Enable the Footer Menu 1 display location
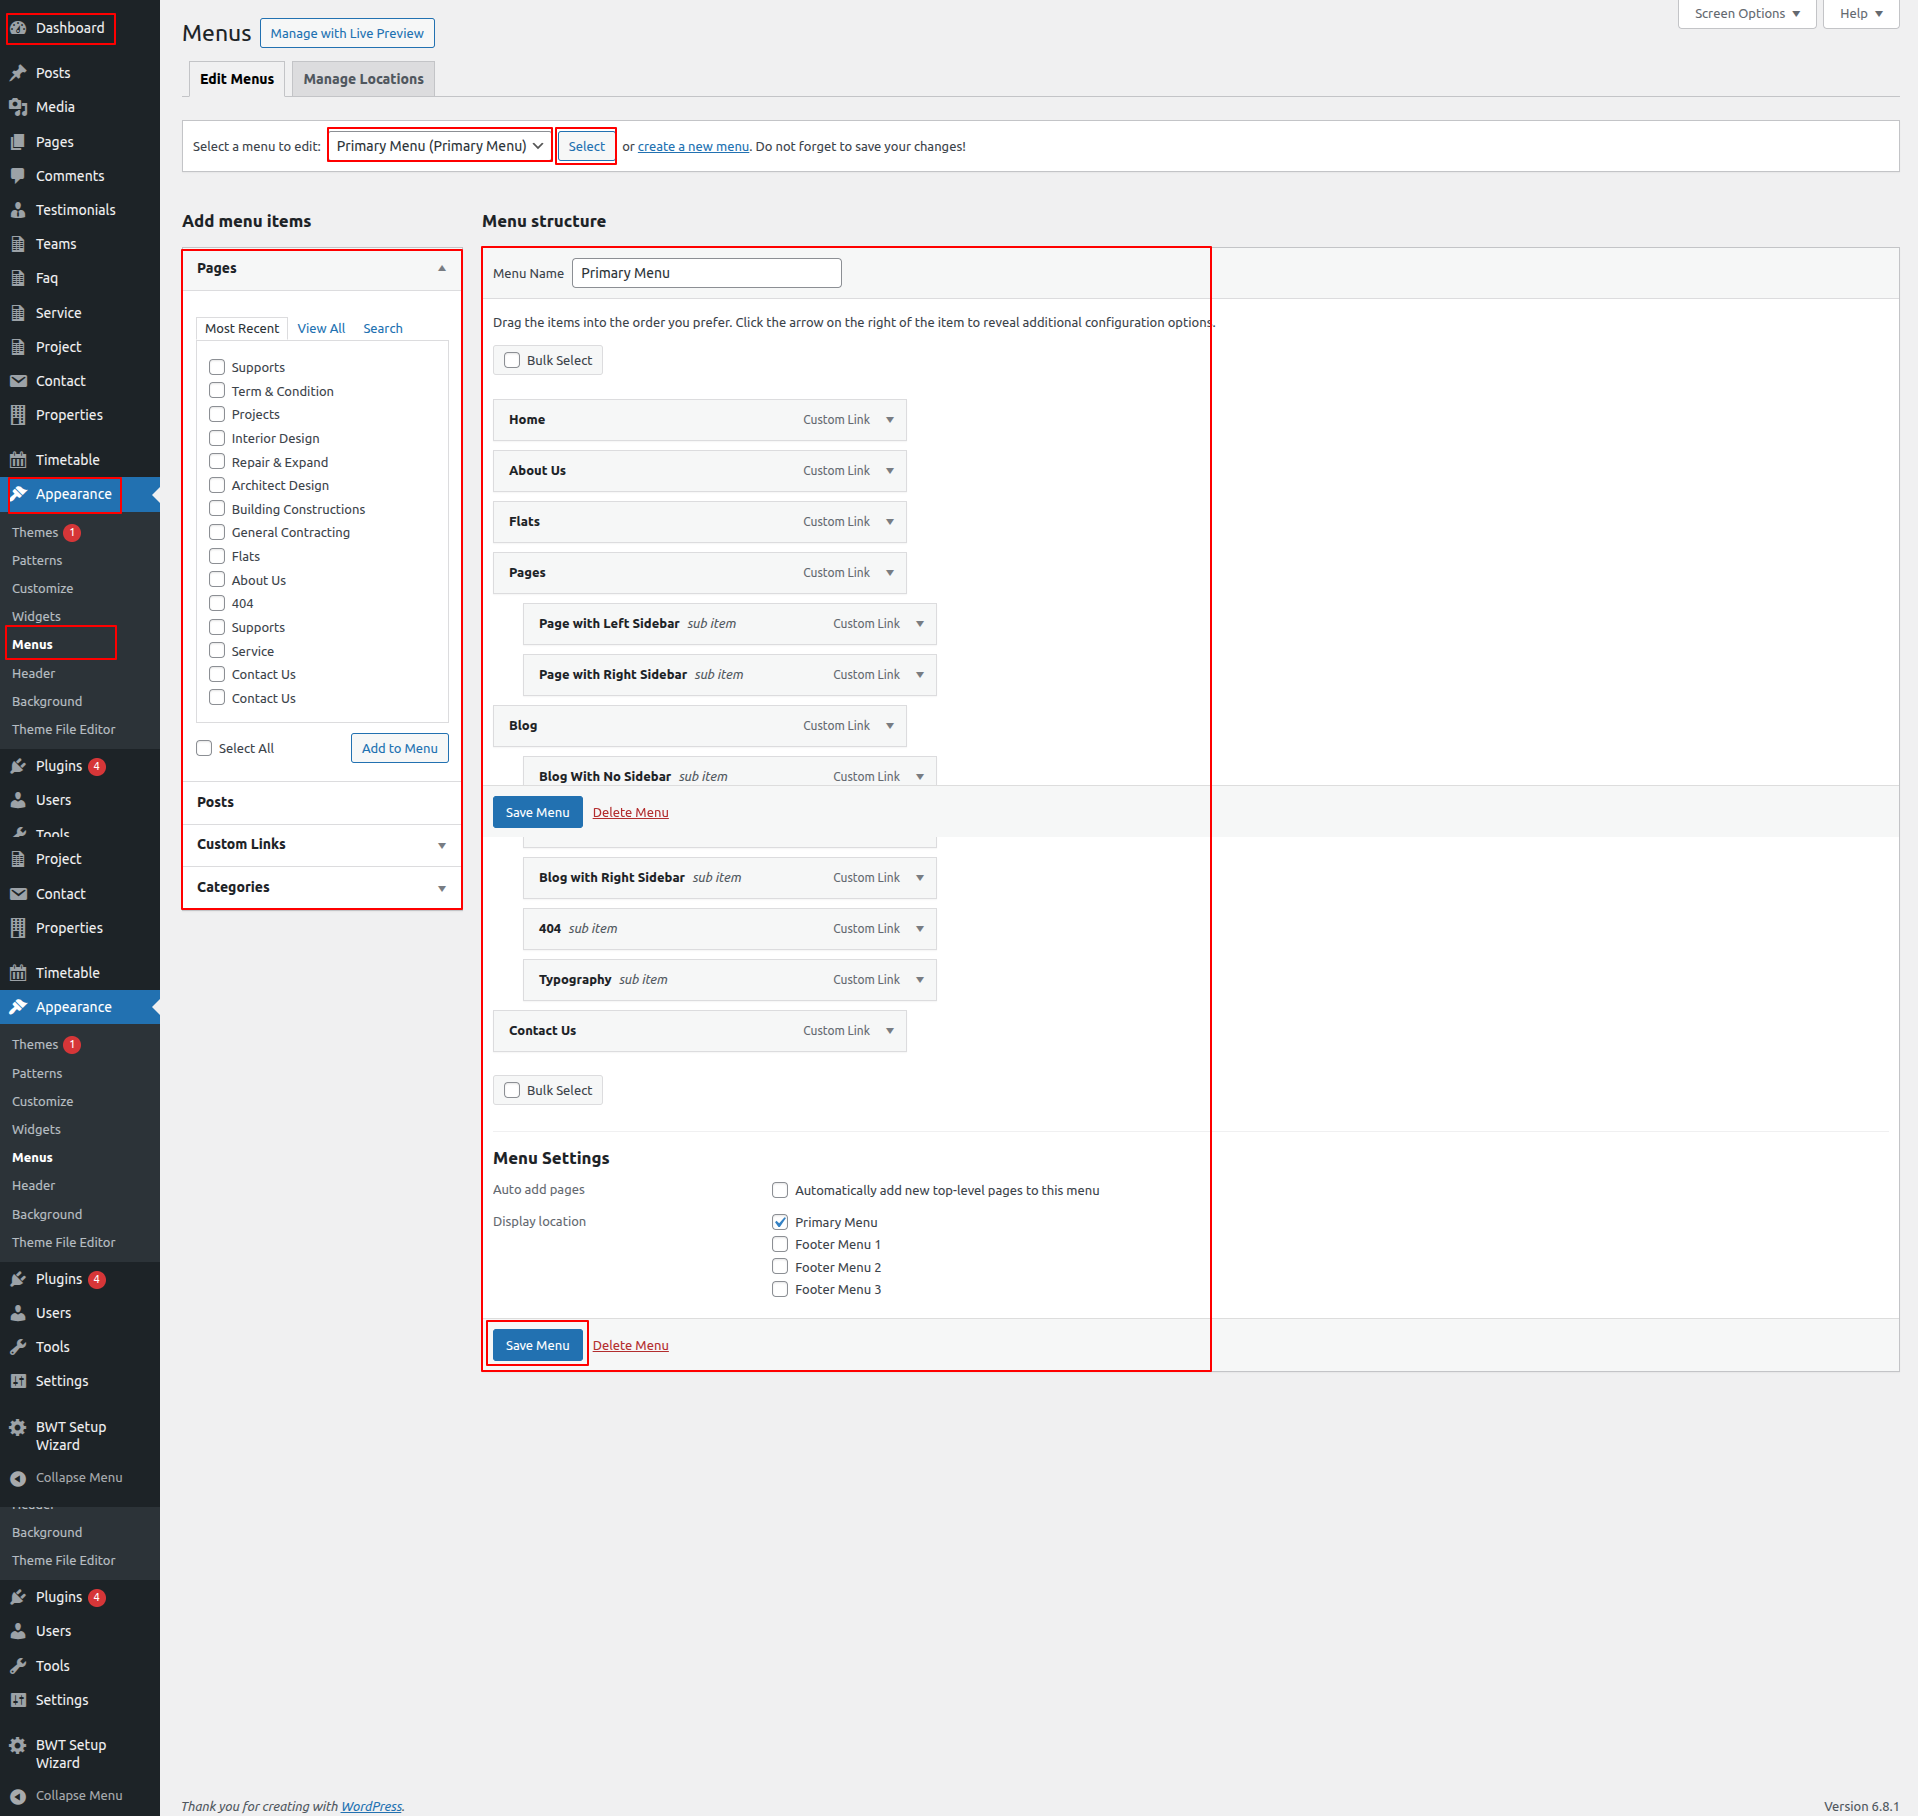The width and height of the screenshot is (1918, 1816). coord(780,1245)
